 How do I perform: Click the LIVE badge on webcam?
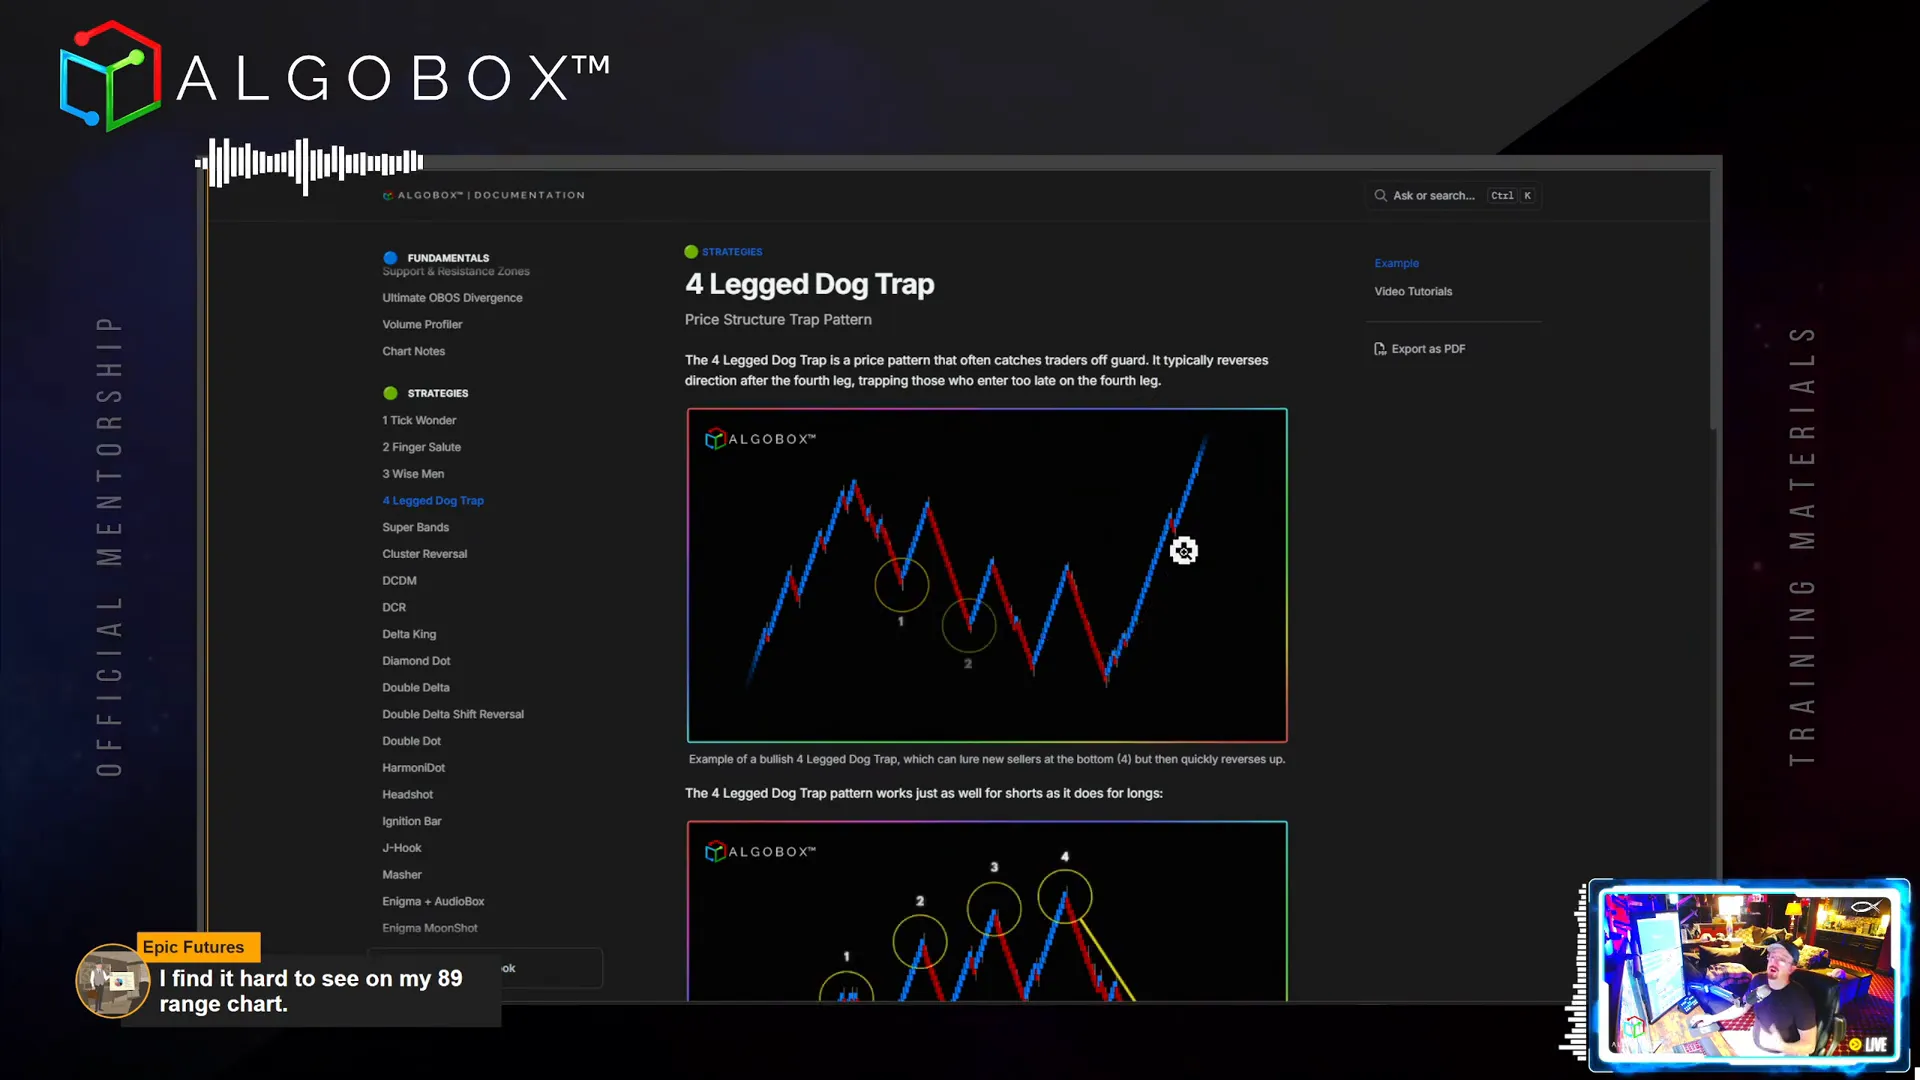[x=1868, y=1044]
